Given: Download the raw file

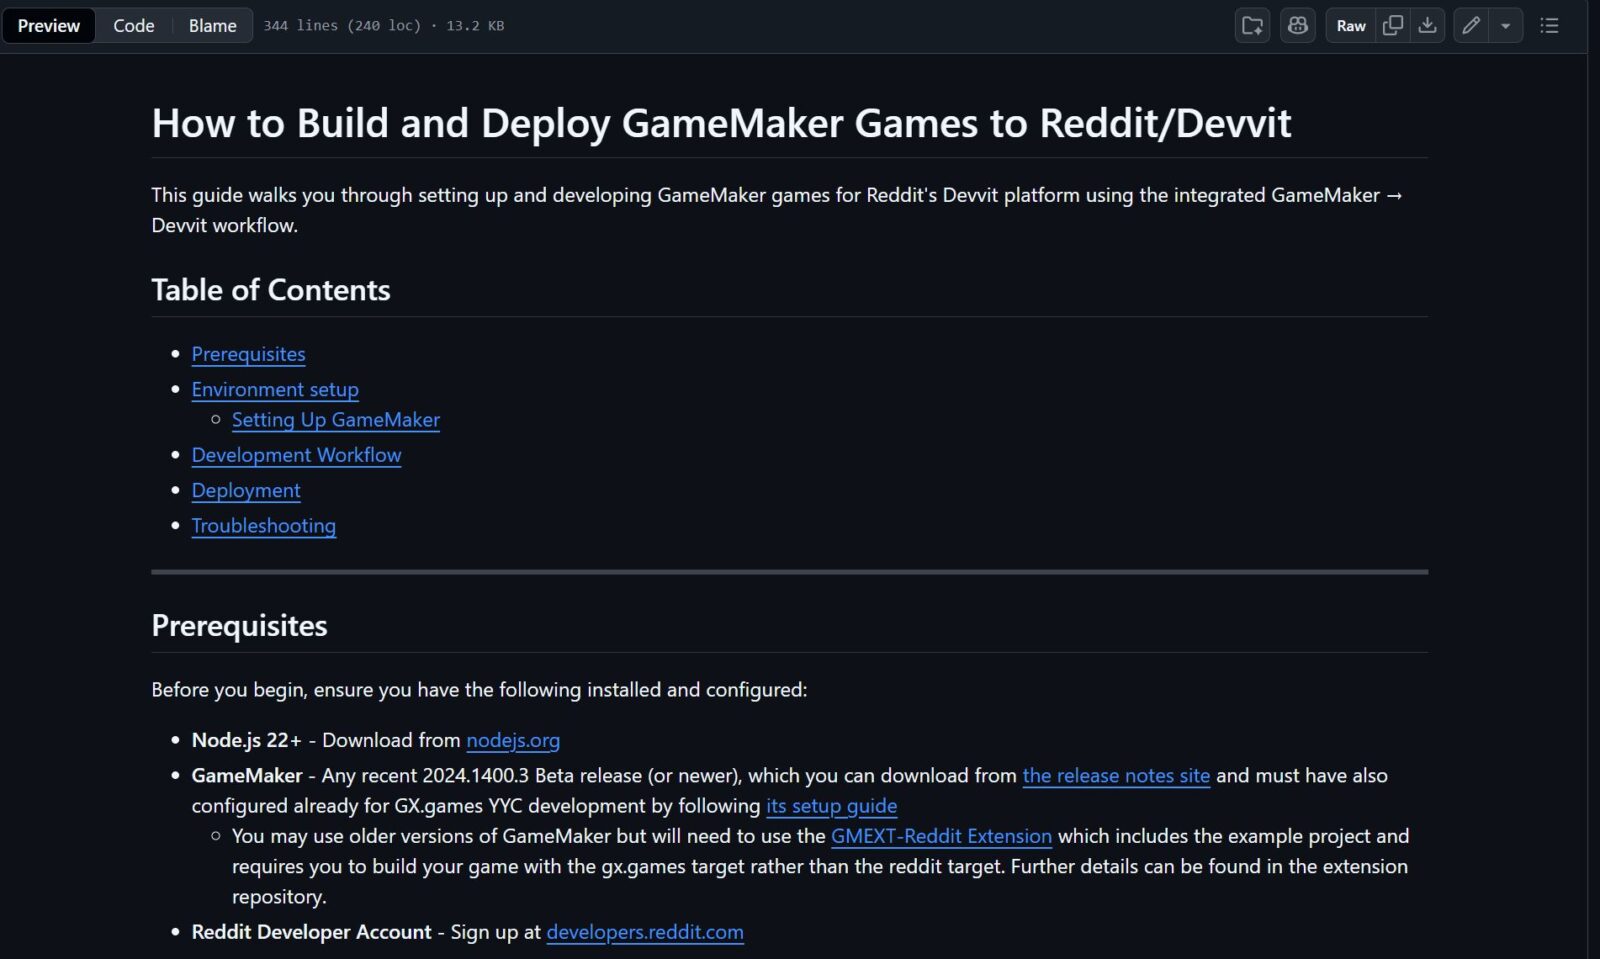Looking at the screenshot, I should pos(1427,26).
